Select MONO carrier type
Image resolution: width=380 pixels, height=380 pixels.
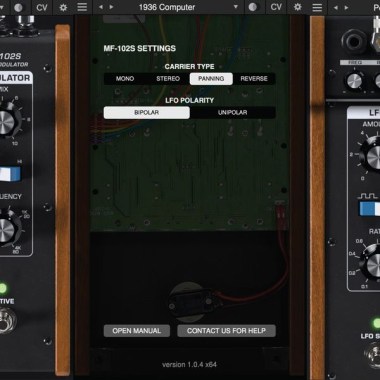coord(125,79)
